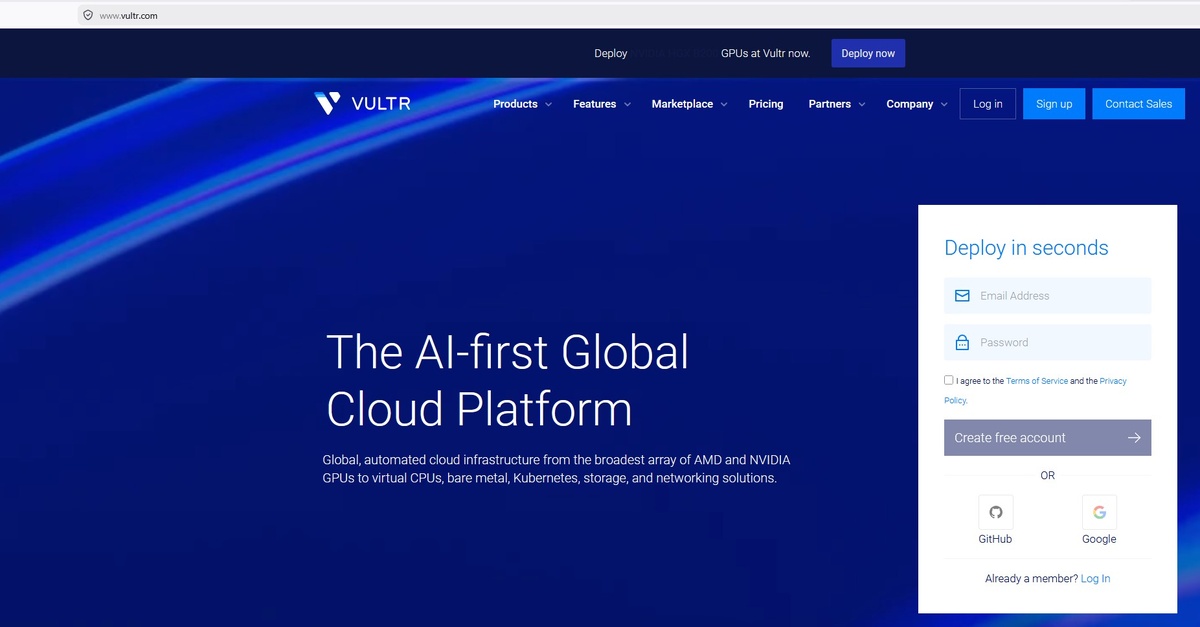Screen dimensions: 1200x627
Task: Click the Sign up button
Action: click(1054, 104)
